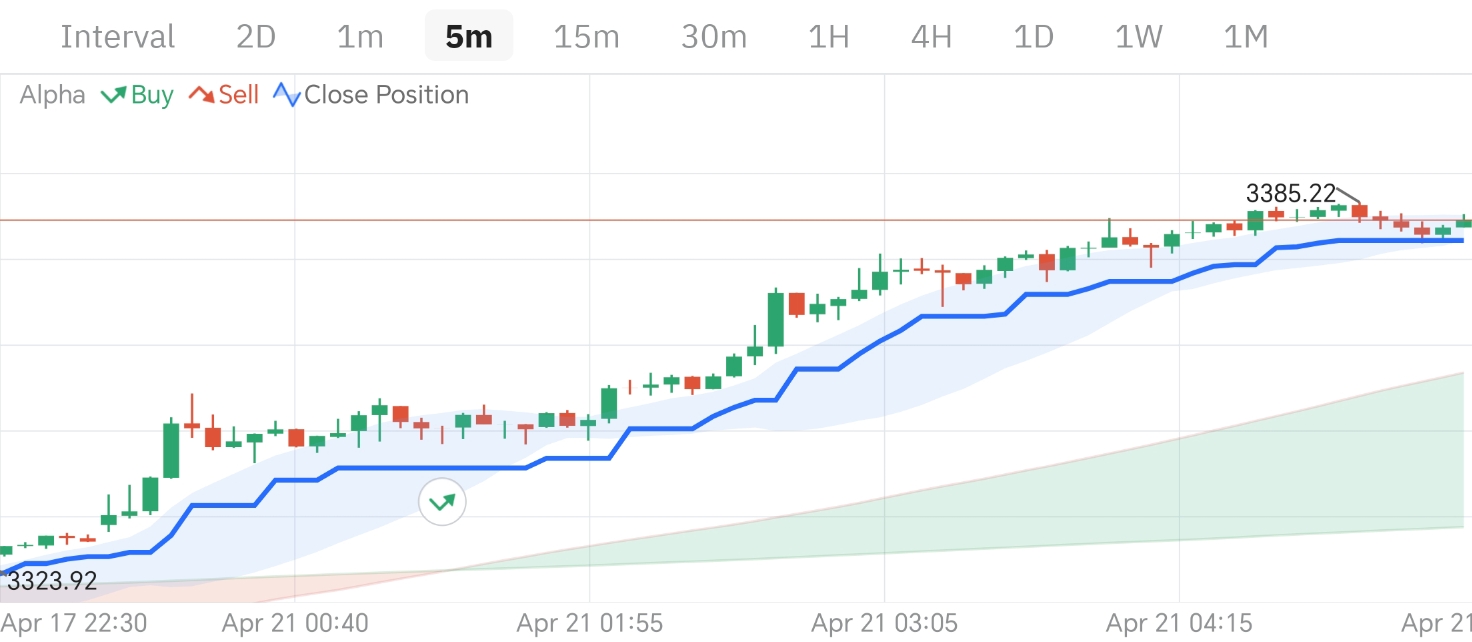Choose the 30m interval

(714, 37)
